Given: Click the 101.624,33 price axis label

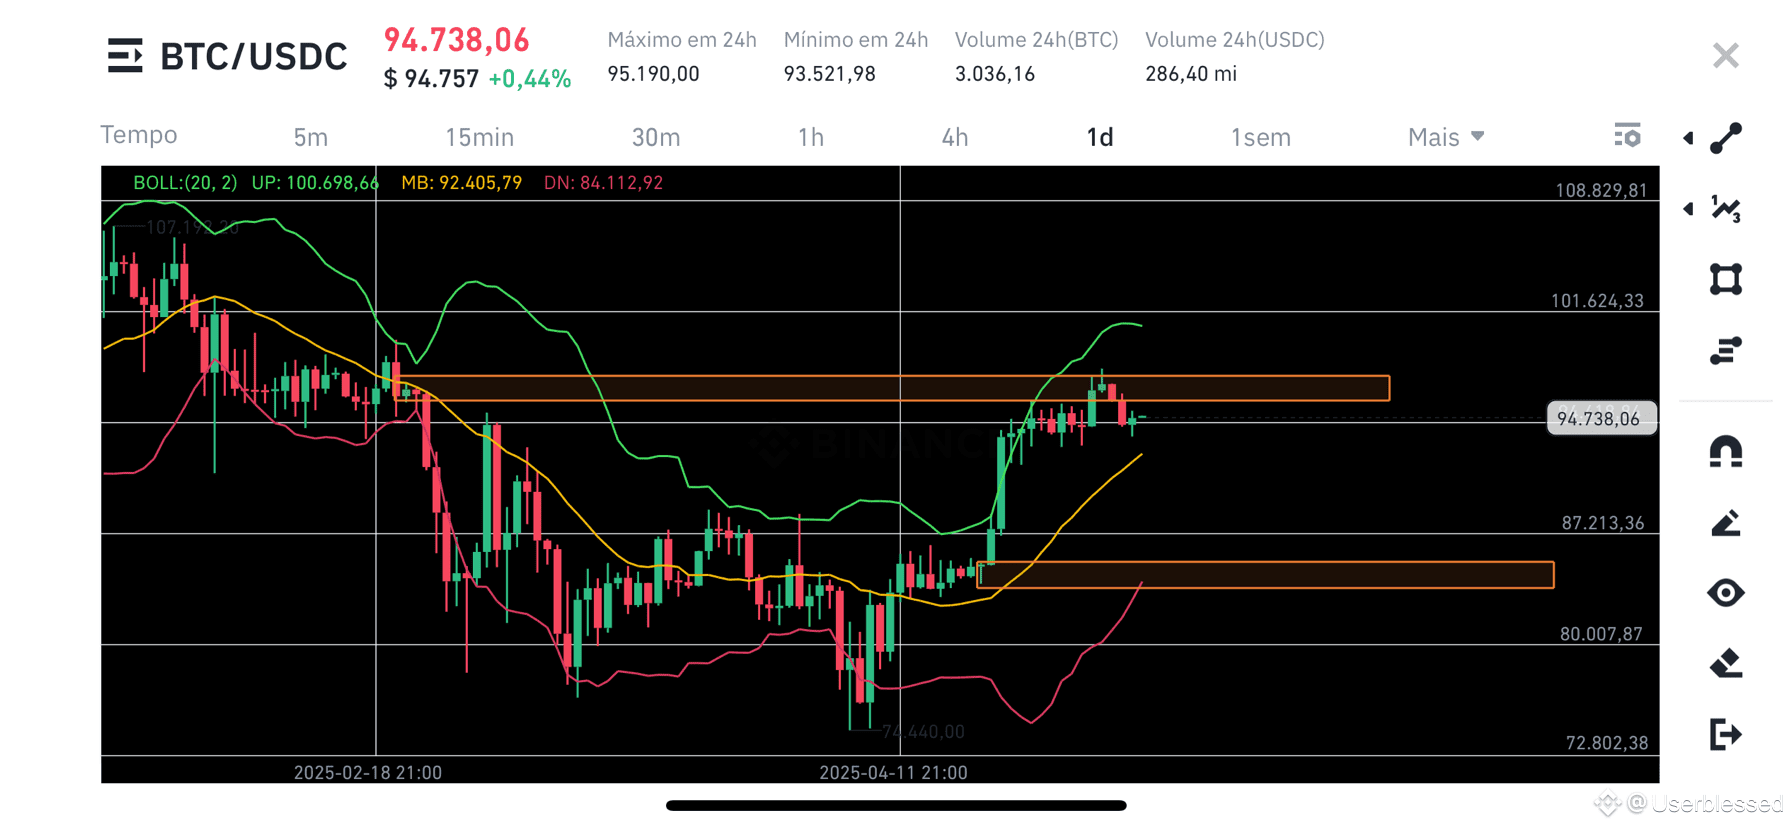Looking at the screenshot, I should (1597, 301).
